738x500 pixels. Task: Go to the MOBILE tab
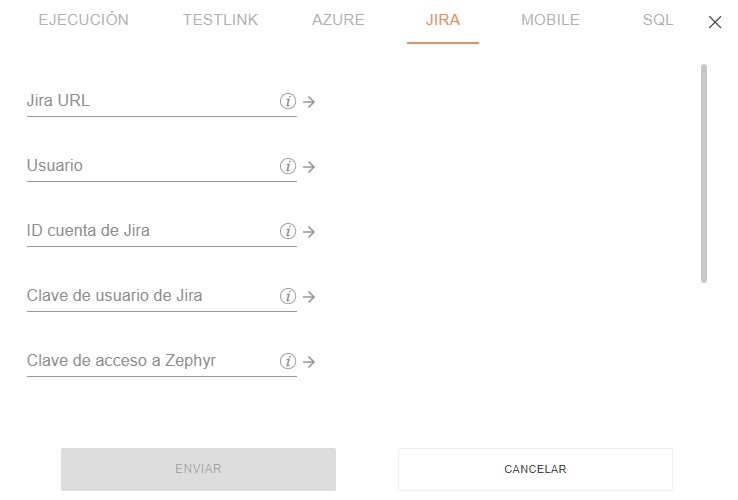550,20
